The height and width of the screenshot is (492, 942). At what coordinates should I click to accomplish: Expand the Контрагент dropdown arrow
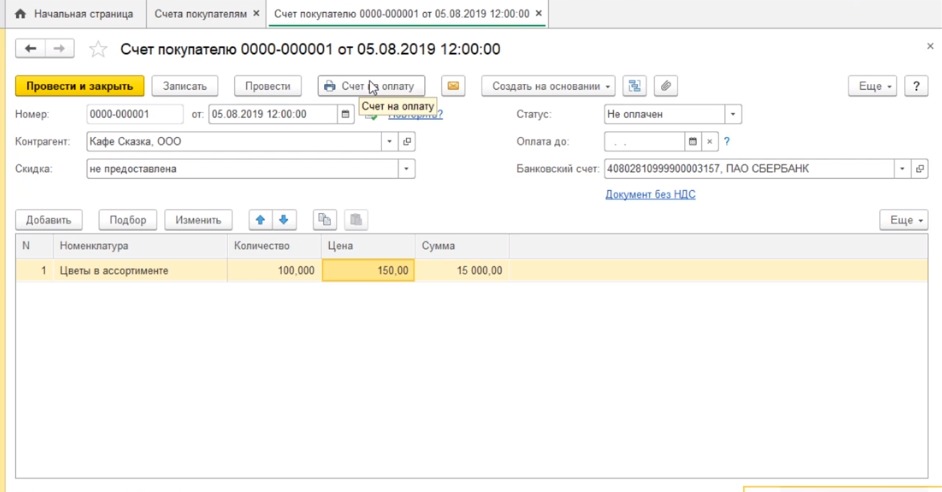390,142
